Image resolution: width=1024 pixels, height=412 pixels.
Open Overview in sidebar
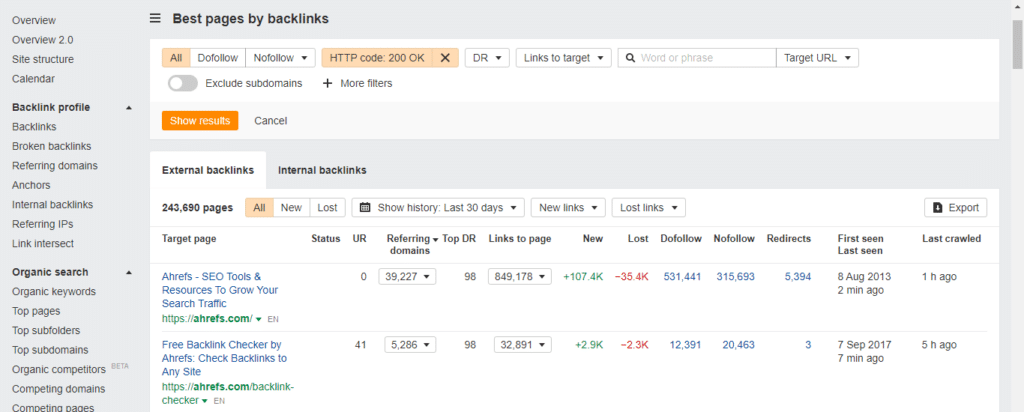point(34,20)
